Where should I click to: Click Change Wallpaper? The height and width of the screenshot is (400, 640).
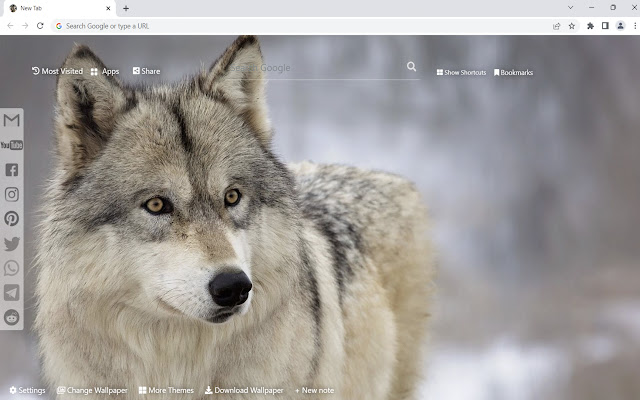(92, 390)
